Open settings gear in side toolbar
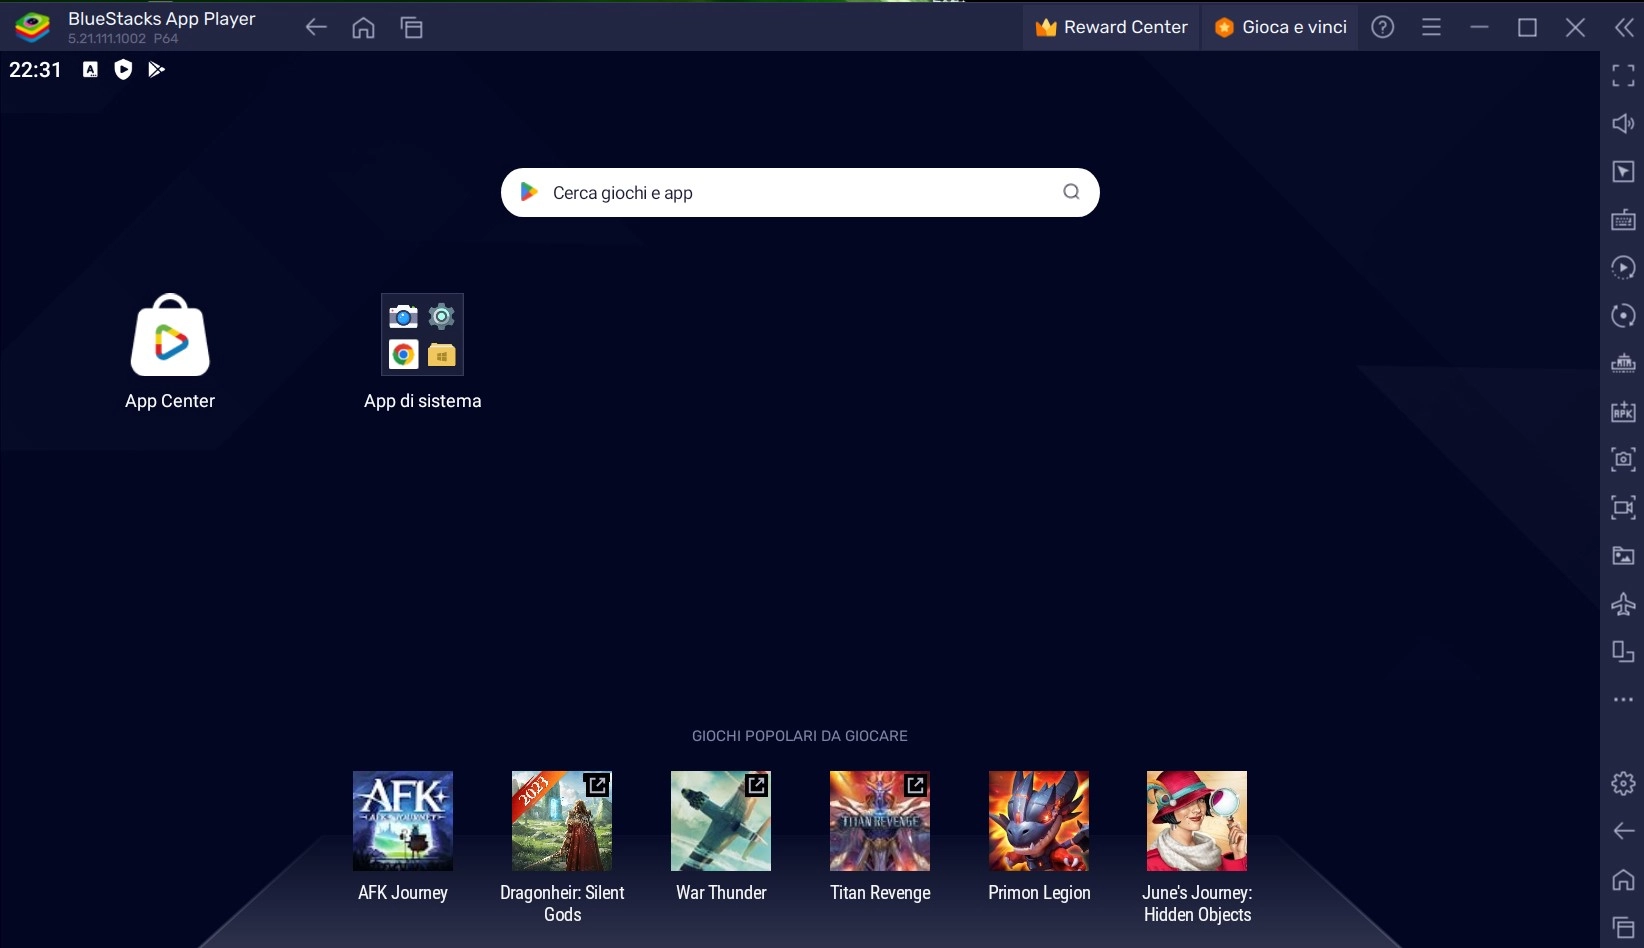 tap(1623, 783)
